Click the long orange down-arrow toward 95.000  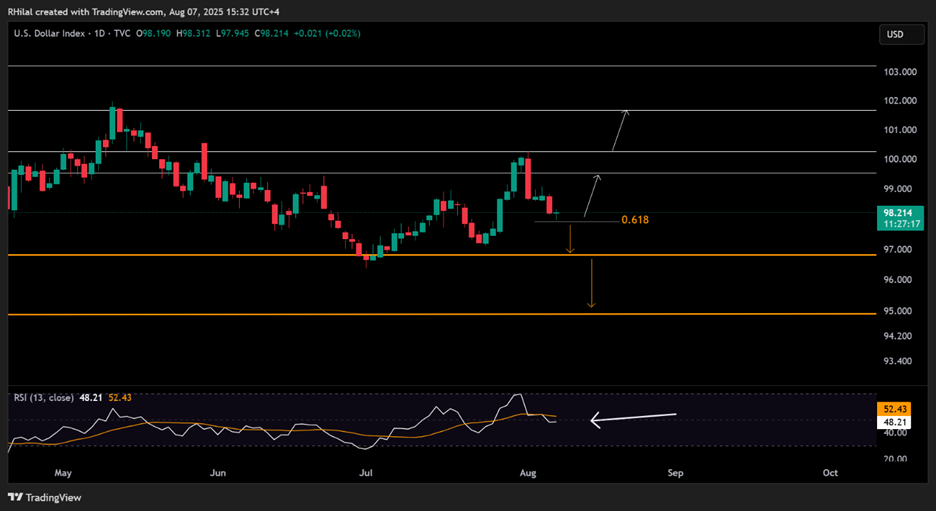591,283
